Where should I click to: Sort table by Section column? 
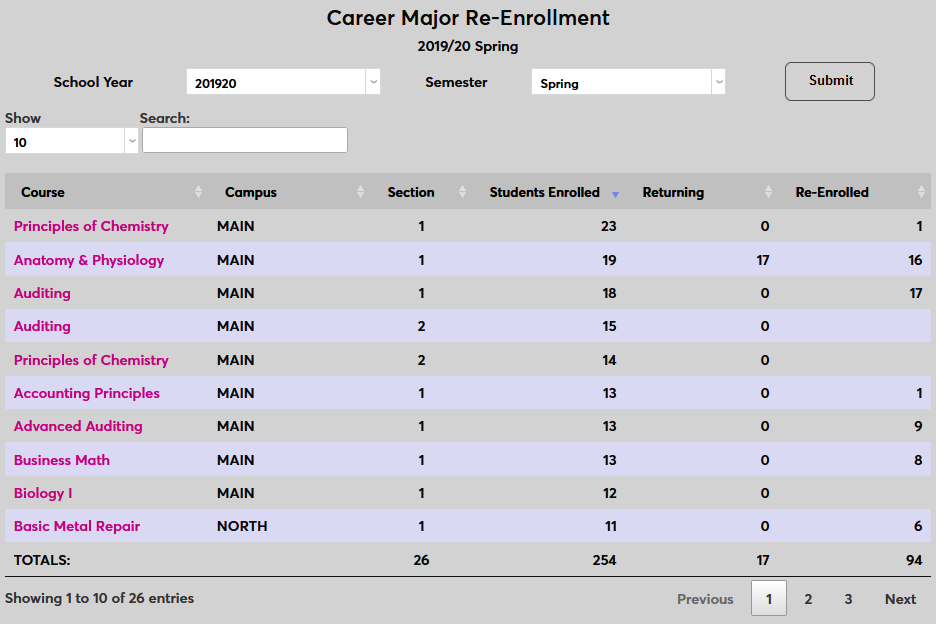click(x=421, y=192)
